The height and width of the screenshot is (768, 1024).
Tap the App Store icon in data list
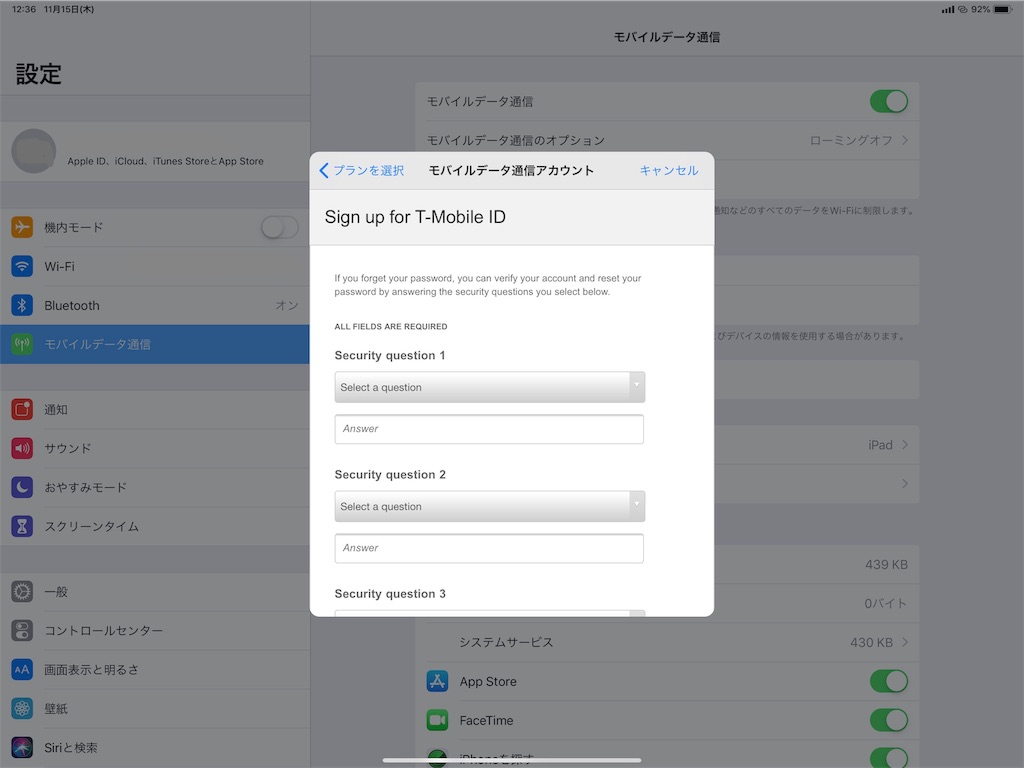[x=438, y=681]
